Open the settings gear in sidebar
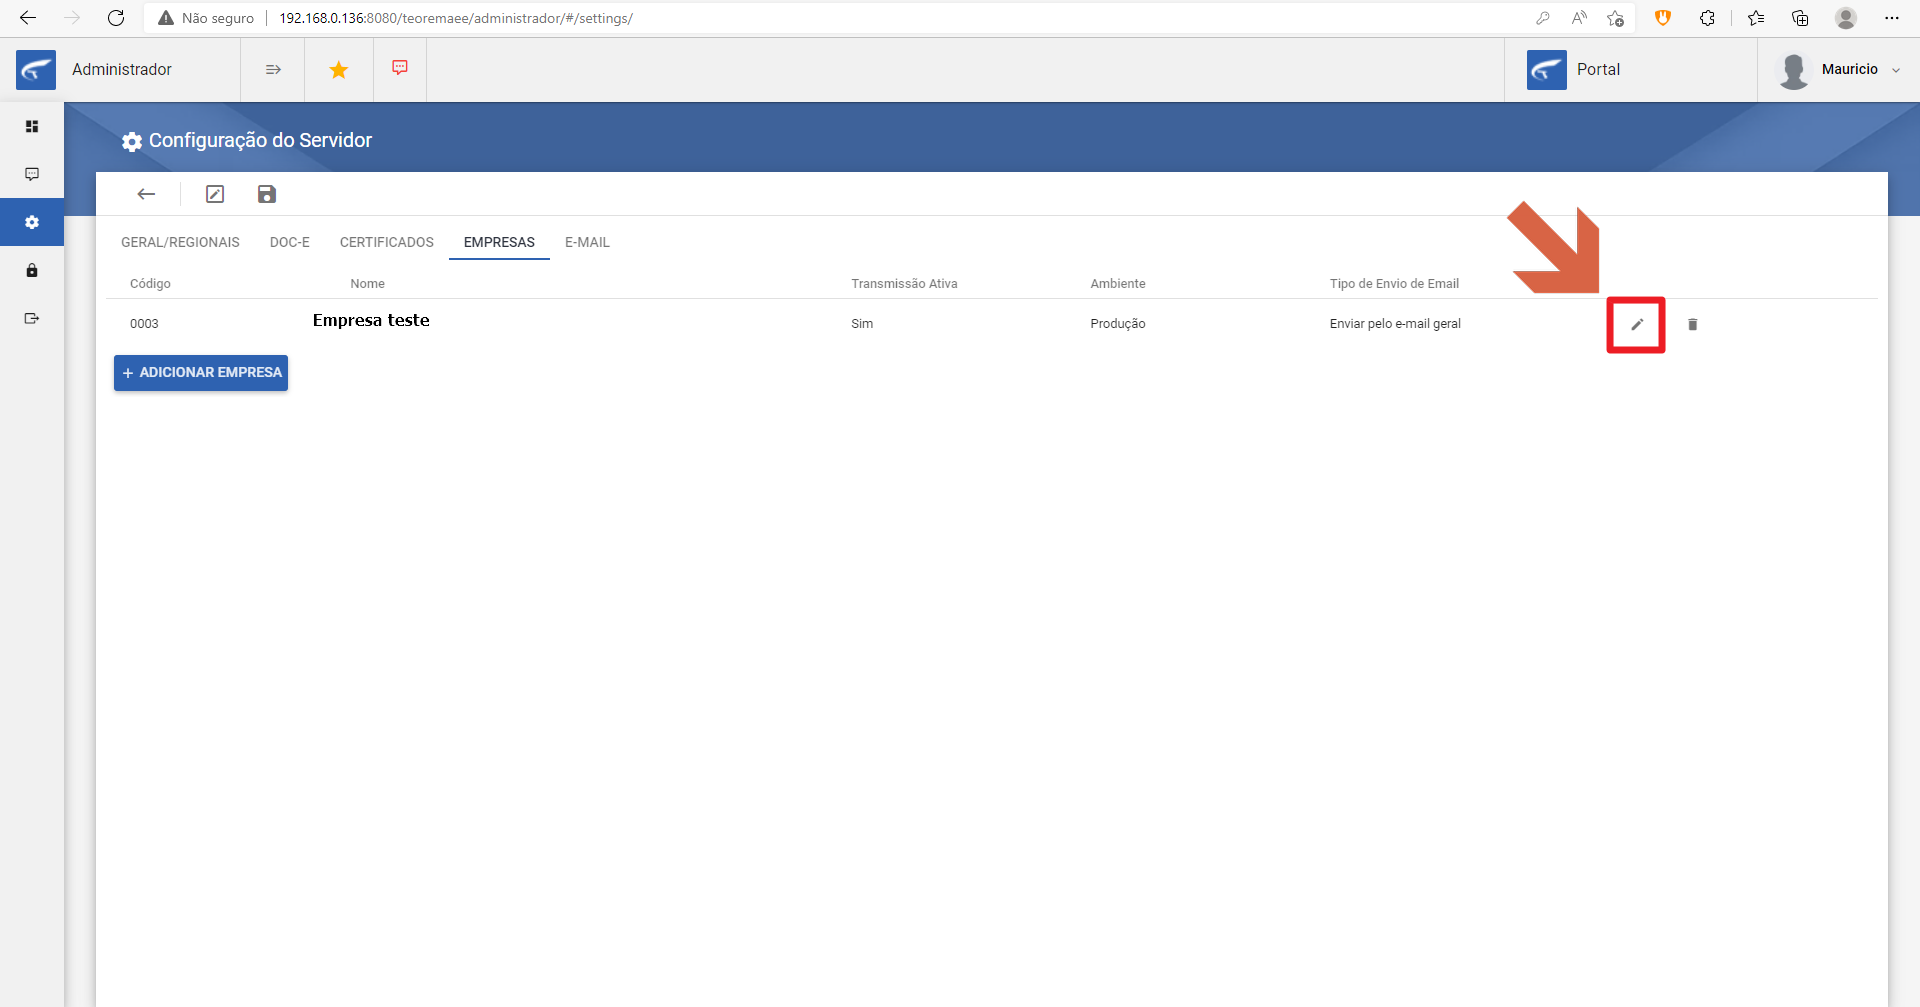 point(32,222)
